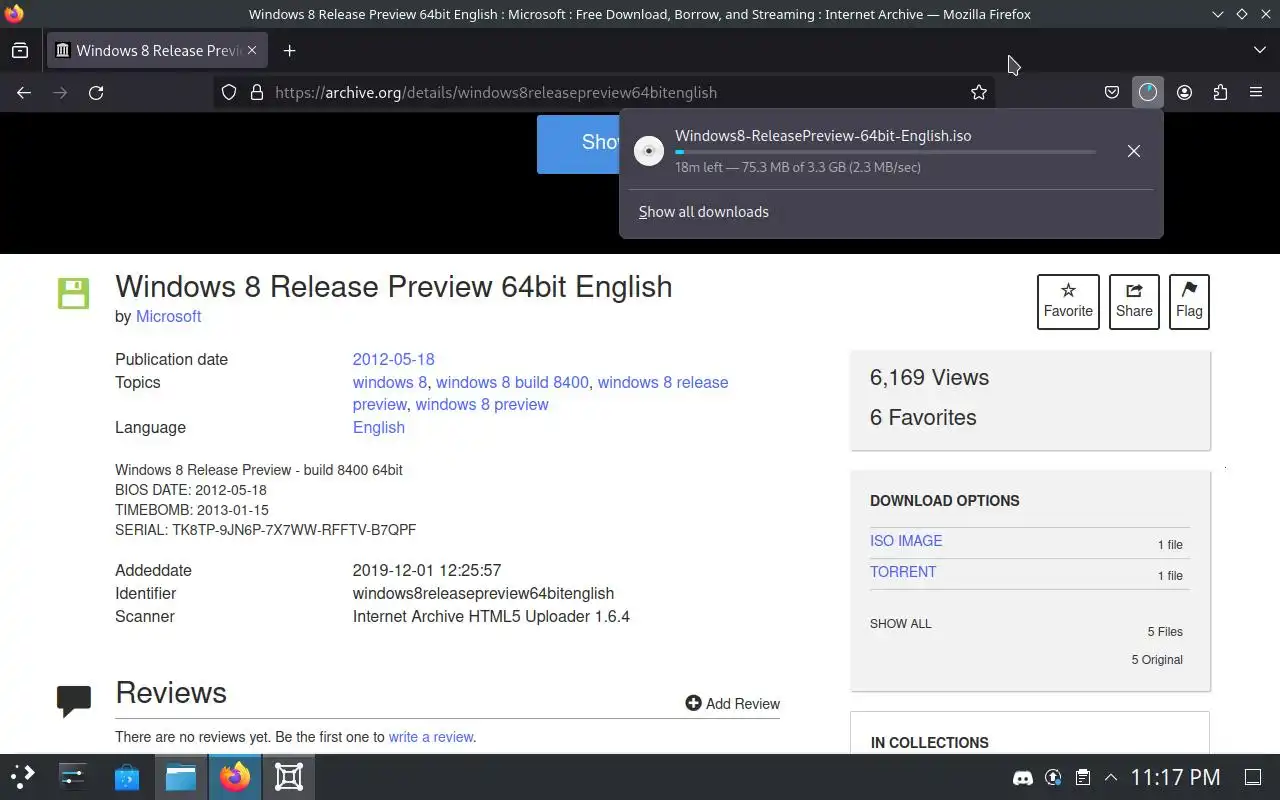Viewport: 1280px width, 800px height.
Task: Open the extensions puzzle icon
Action: (1220, 92)
